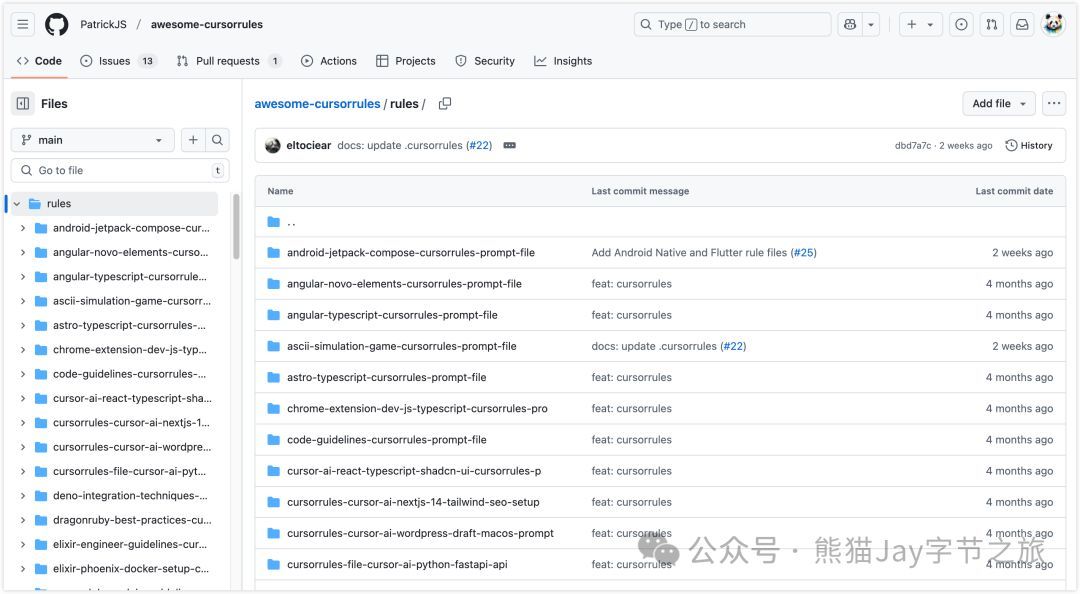Collapse the Files side panel icon
This screenshot has width=1080, height=594.
coord(23,103)
